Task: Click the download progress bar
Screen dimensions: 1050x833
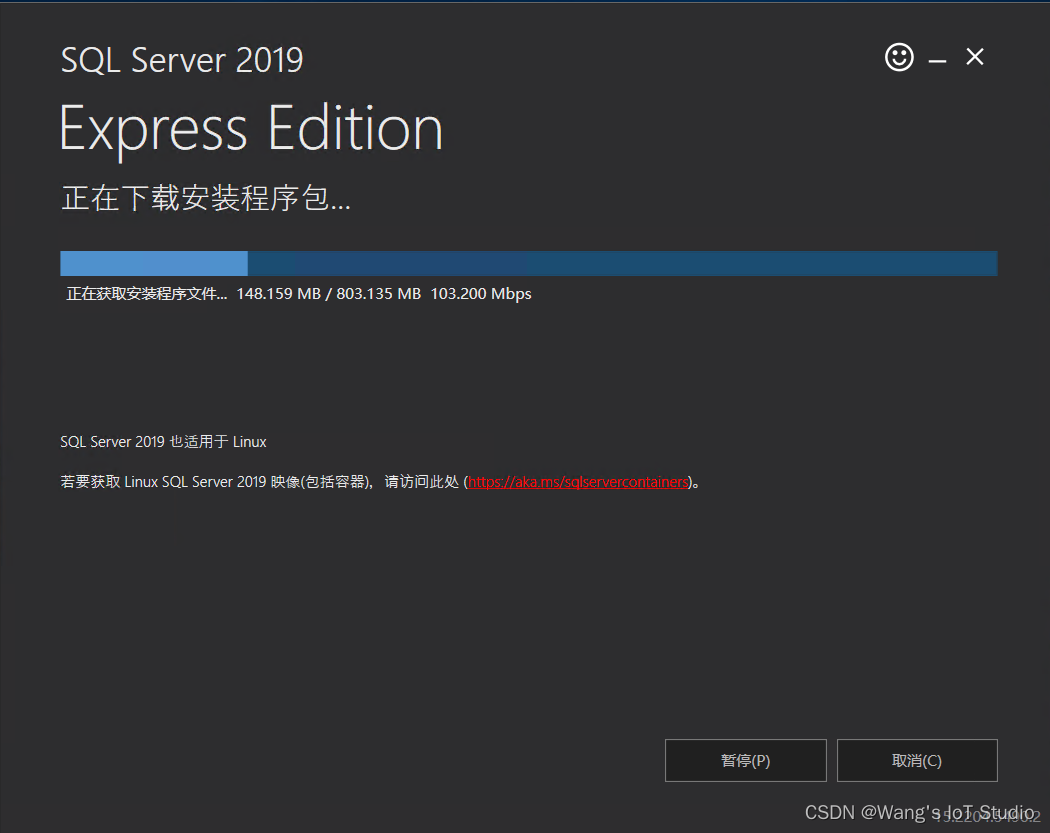Action: [528, 262]
